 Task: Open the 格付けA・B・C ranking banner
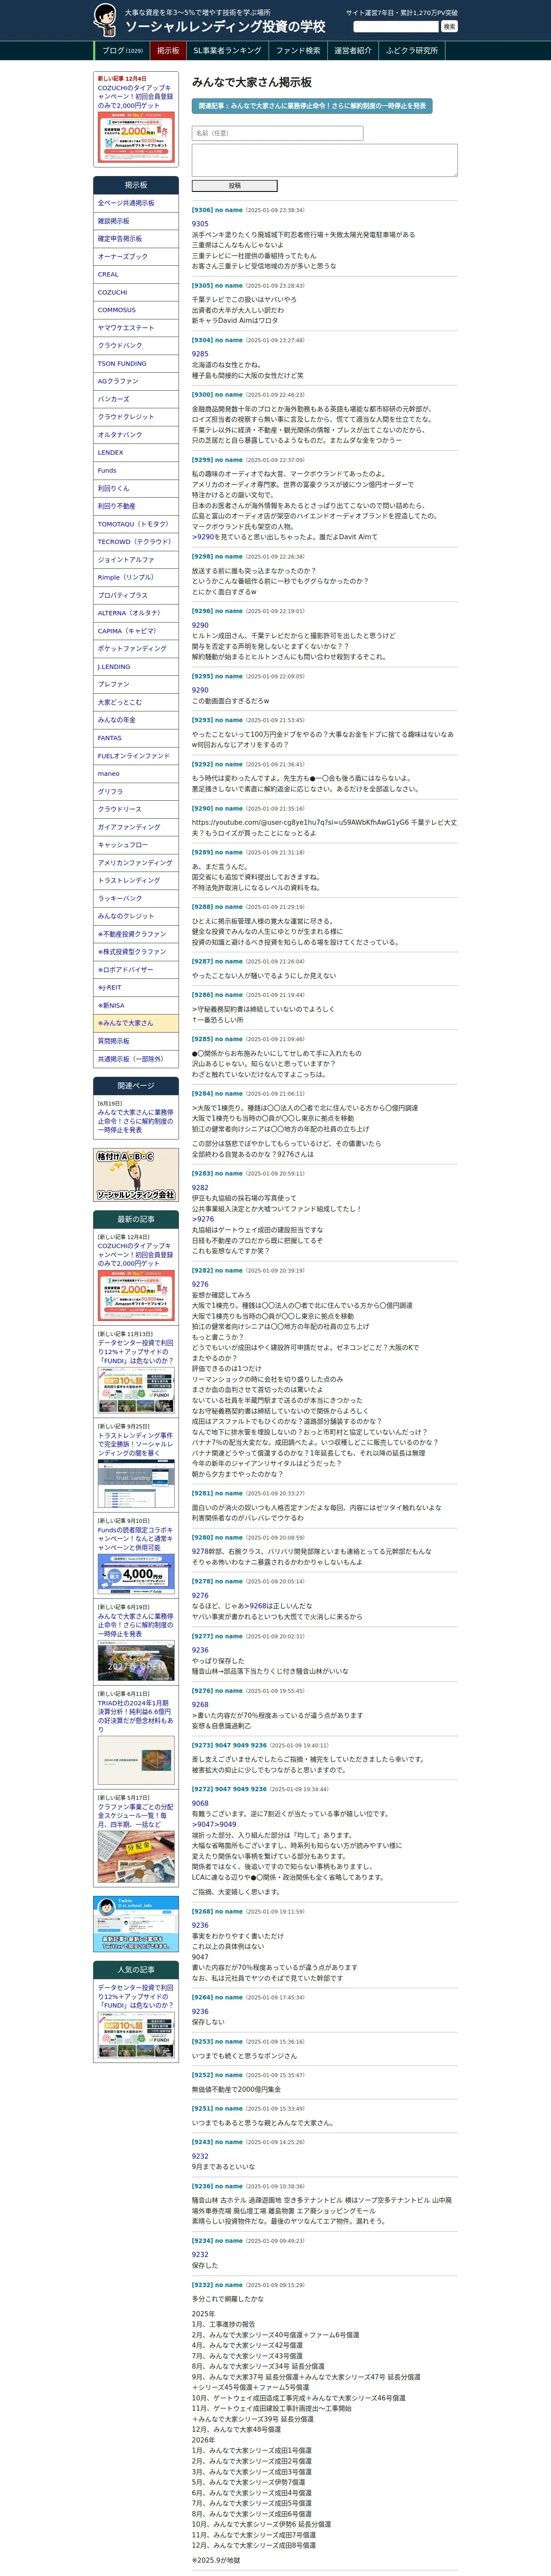pyautogui.click(x=136, y=1175)
